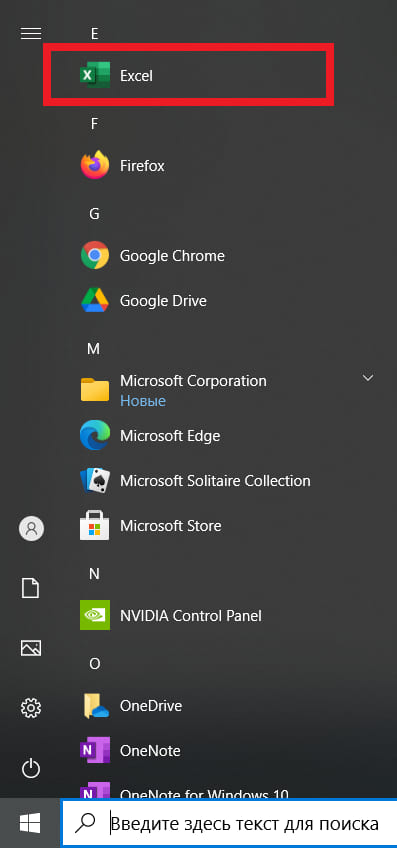This screenshot has height=848, width=397.
Task: Open Settings via the gear icon
Action: (31, 707)
